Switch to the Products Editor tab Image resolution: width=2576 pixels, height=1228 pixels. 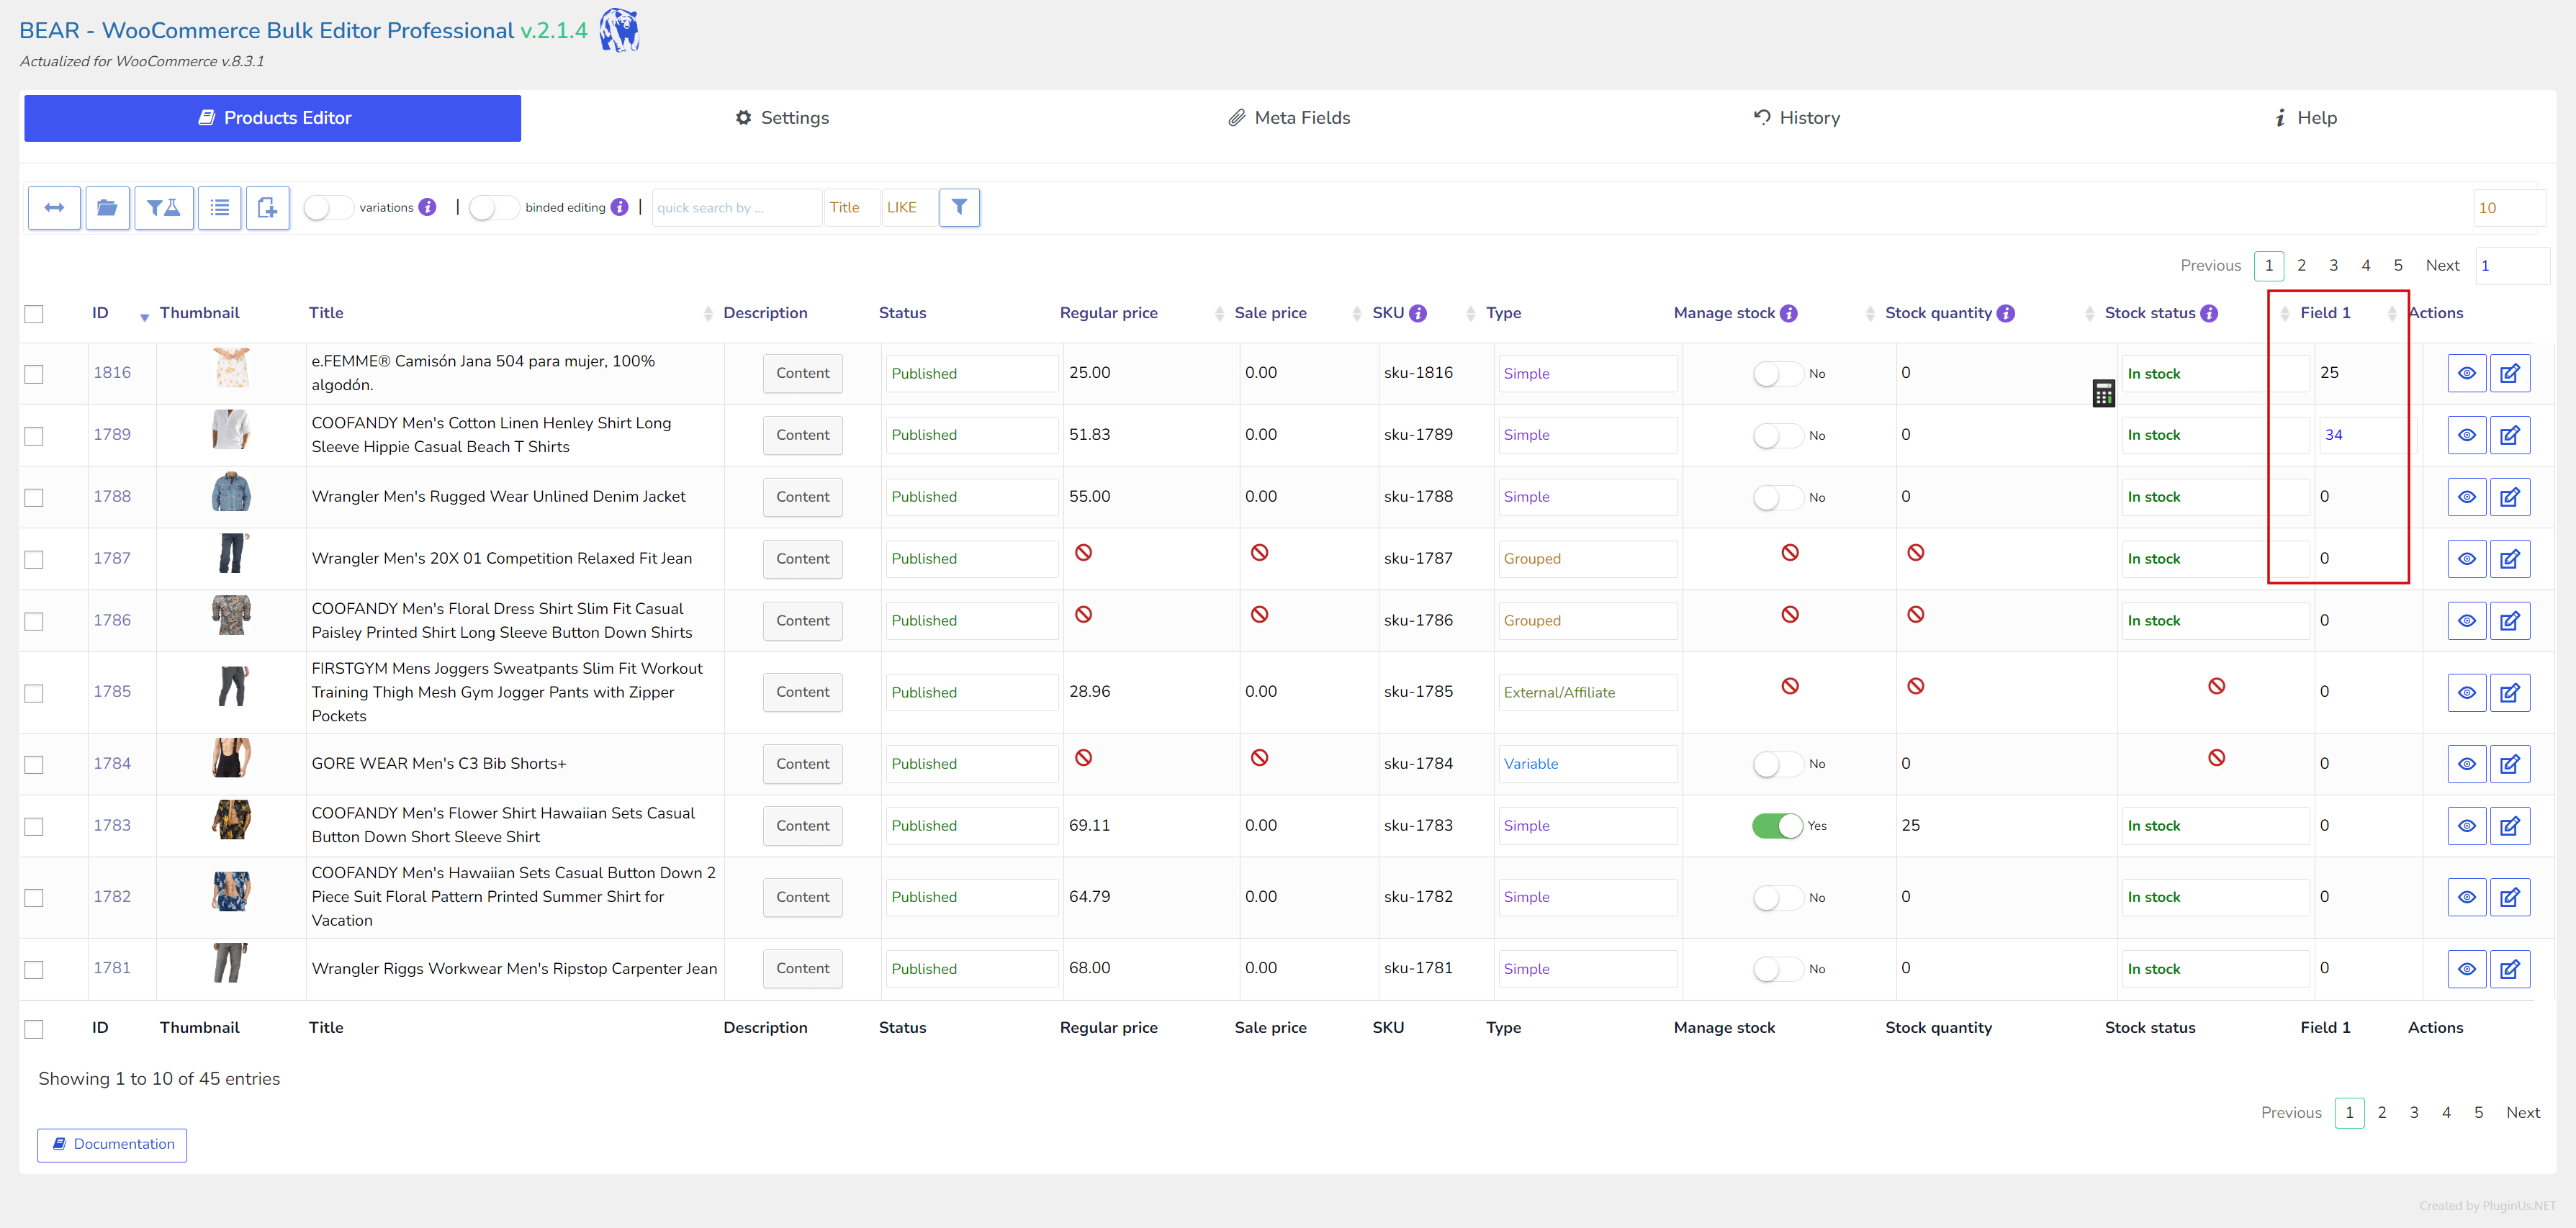pyautogui.click(x=273, y=118)
